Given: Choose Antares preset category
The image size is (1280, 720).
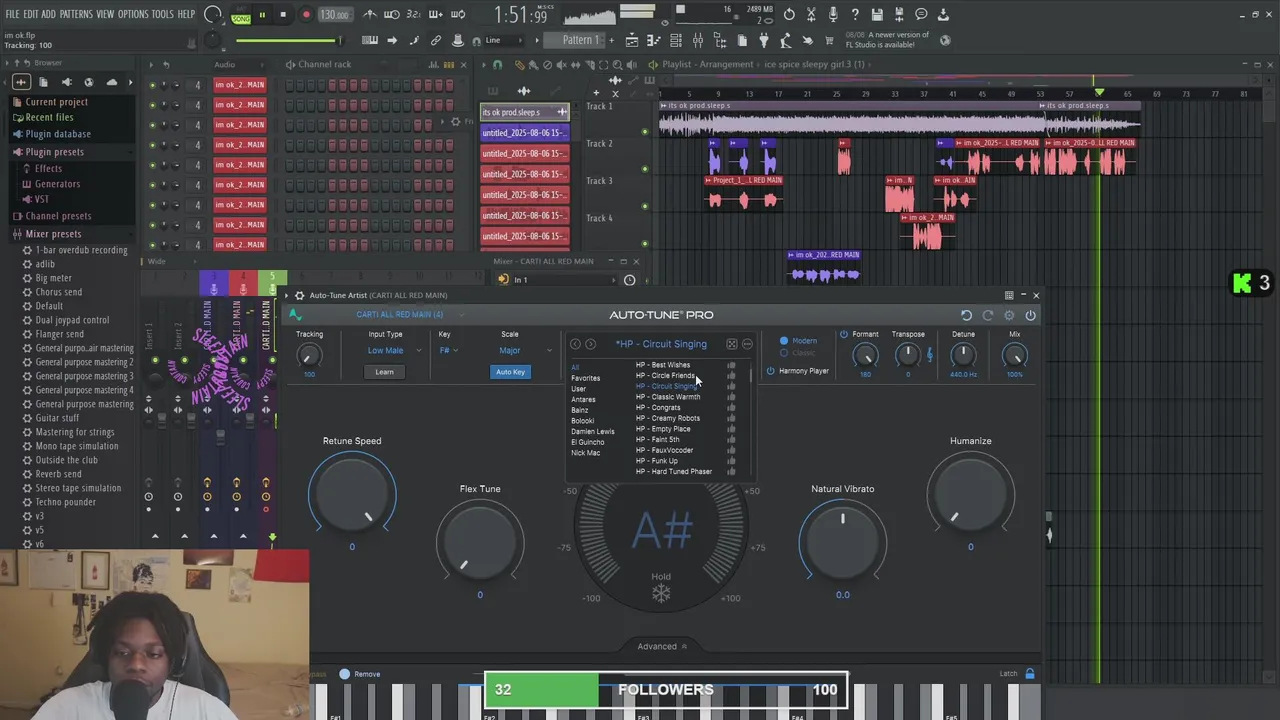Looking at the screenshot, I should coord(583,400).
